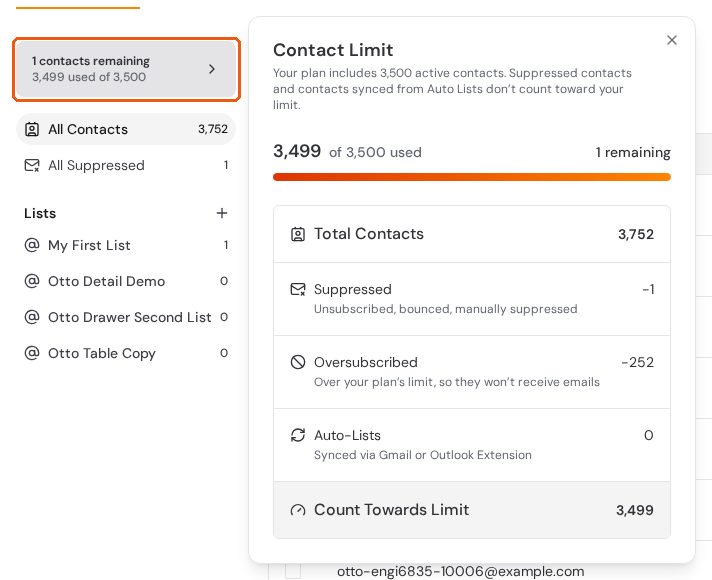This screenshot has width=712, height=580.
Task: Click the at-sign icon beside Otto Drawer Second List
Action: [32, 317]
